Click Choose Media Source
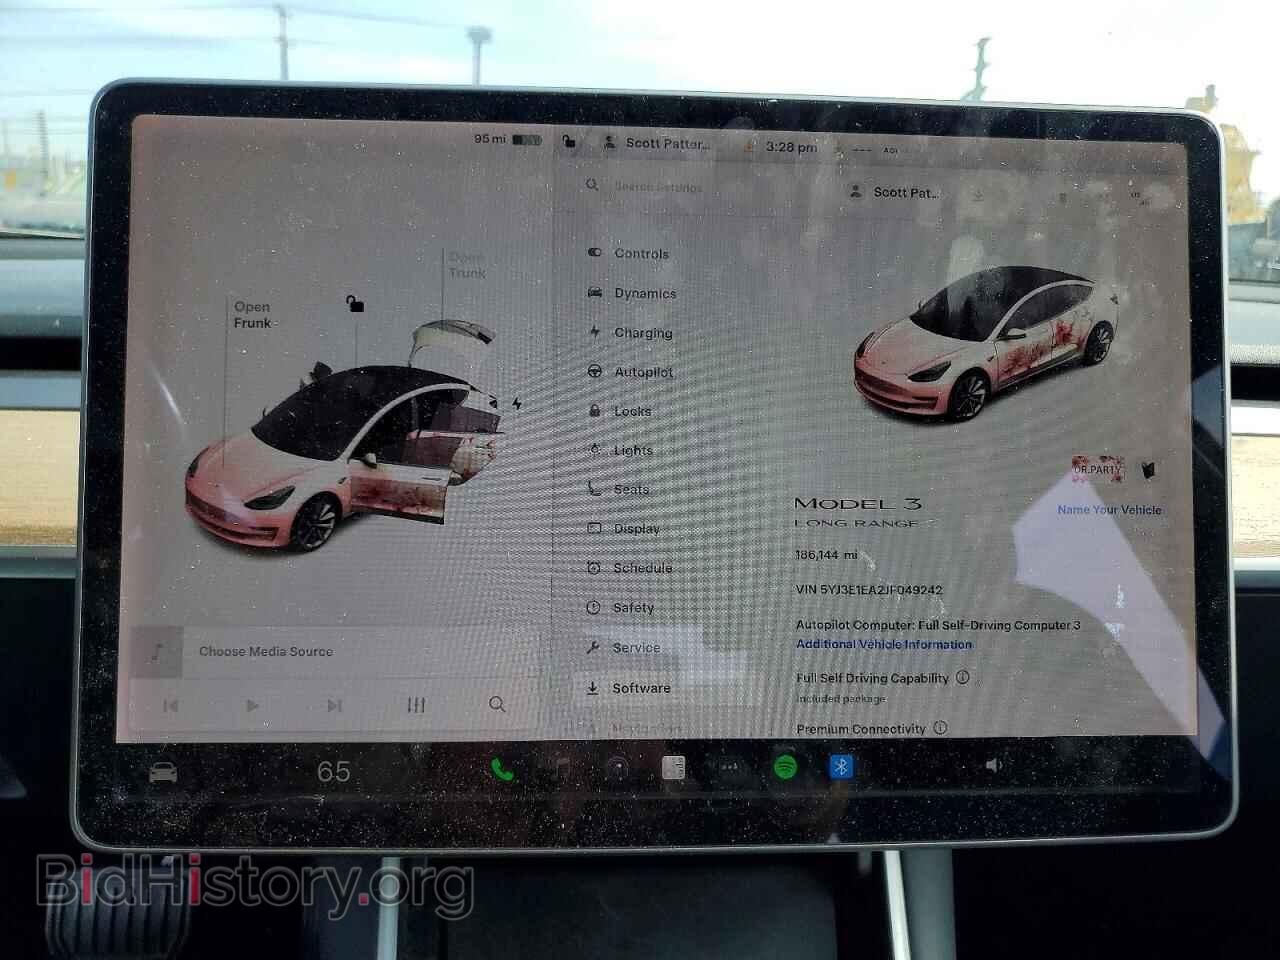 coord(266,651)
